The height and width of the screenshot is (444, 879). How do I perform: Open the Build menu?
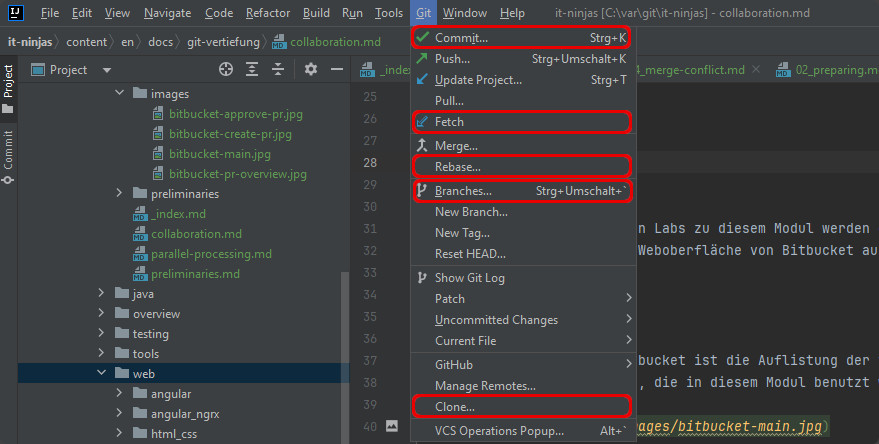tap(316, 12)
